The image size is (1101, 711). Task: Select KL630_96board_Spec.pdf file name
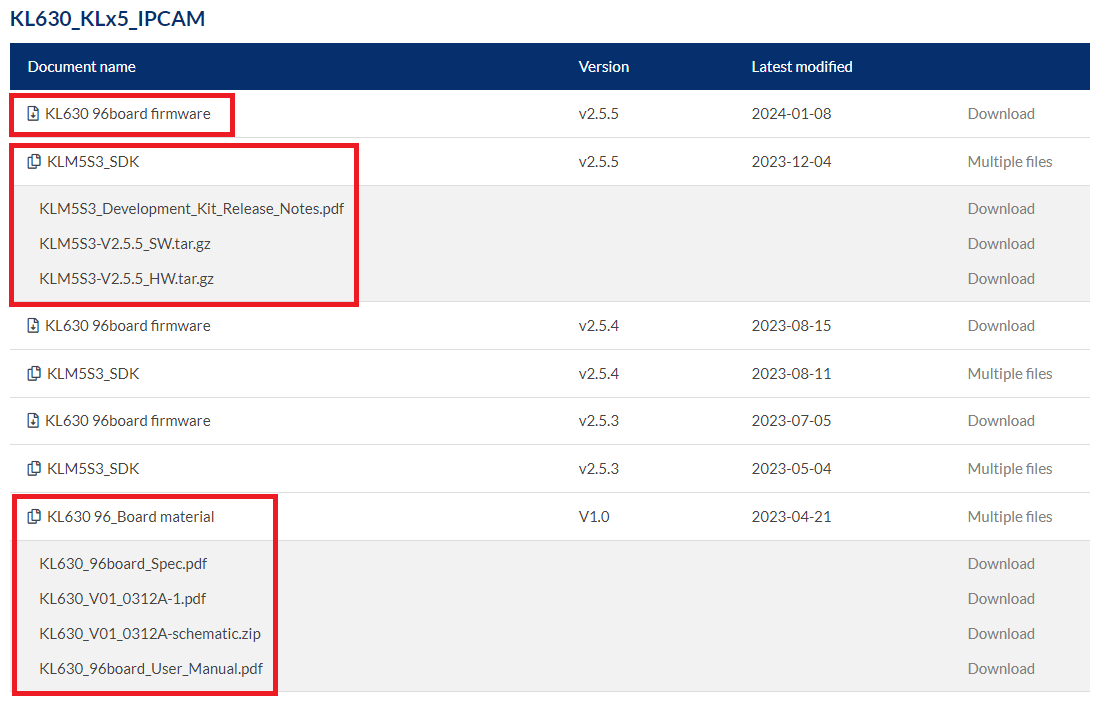tap(123, 564)
